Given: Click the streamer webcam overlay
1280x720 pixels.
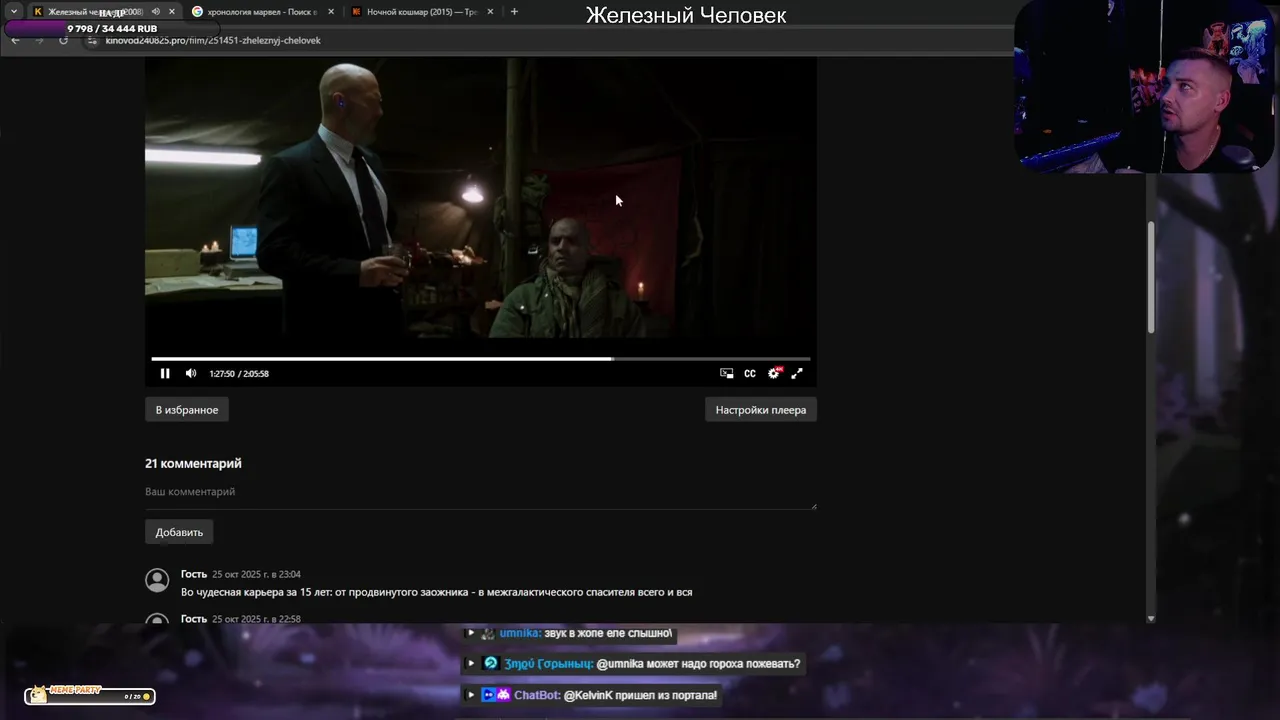Looking at the screenshot, I should coord(1145,87).
